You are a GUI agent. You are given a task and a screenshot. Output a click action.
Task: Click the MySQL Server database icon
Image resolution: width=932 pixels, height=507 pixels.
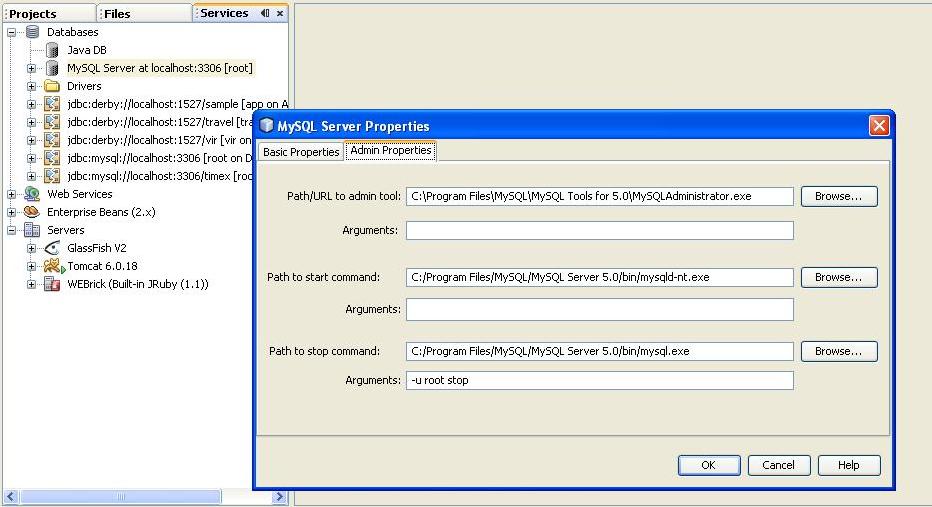tap(52, 68)
